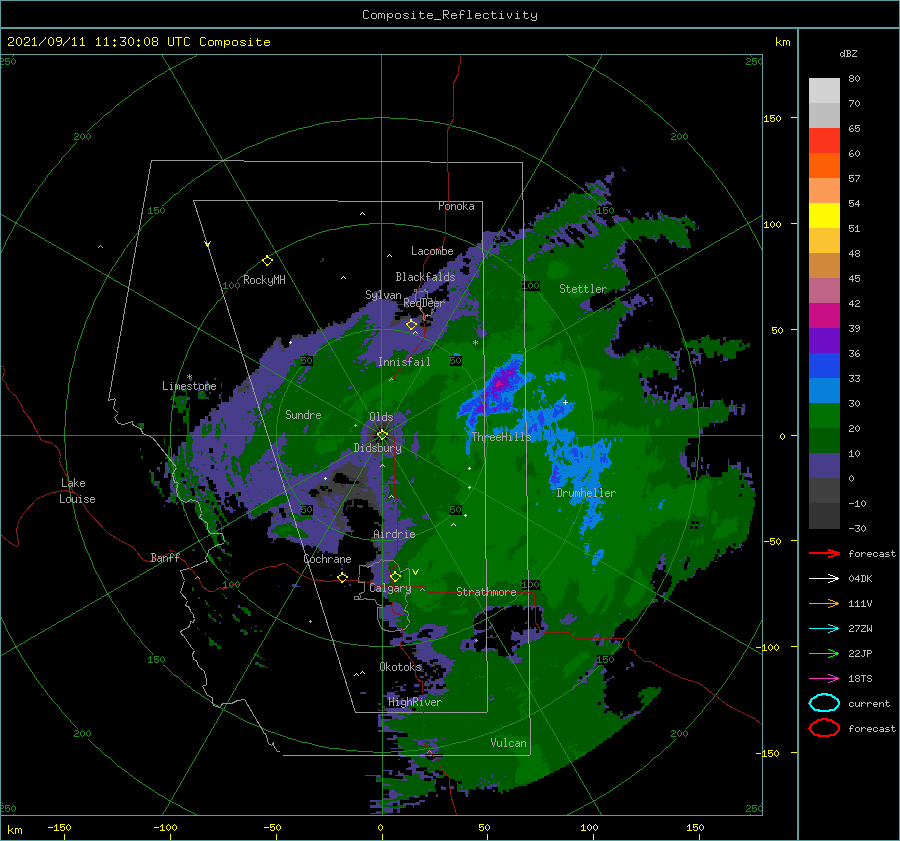Select the cyan 27ZW arrow in the legend
The image size is (900, 841).
824,629
